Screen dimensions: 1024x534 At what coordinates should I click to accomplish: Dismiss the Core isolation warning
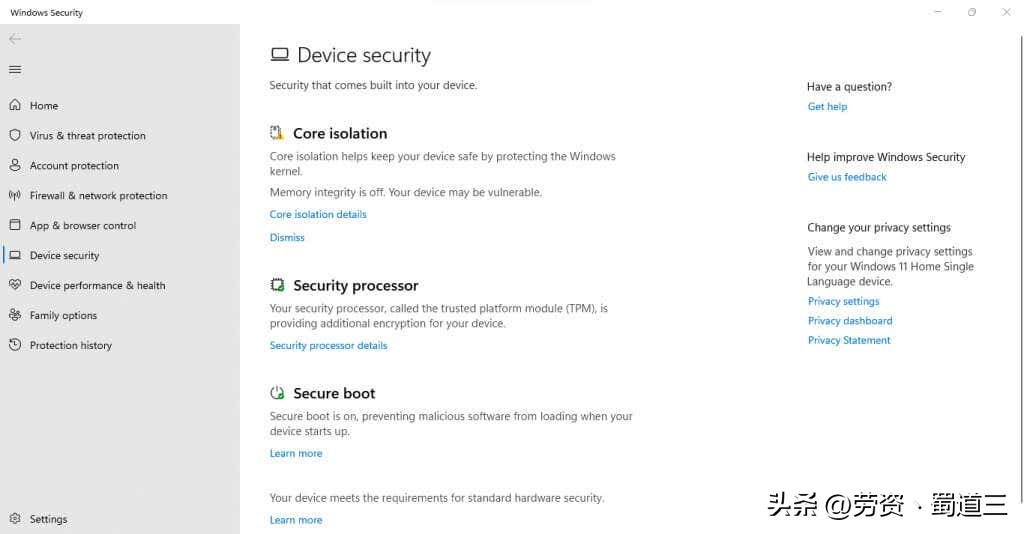287,237
